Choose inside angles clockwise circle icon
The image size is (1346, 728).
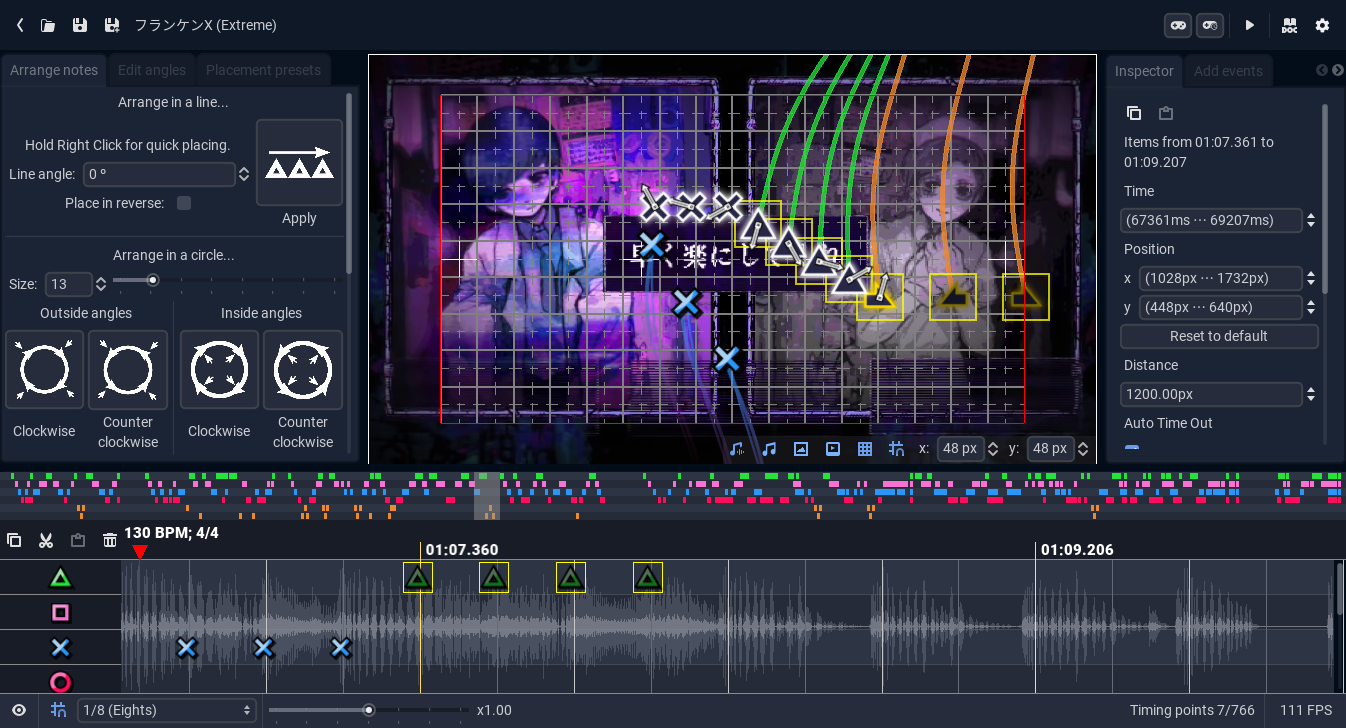[x=219, y=370]
